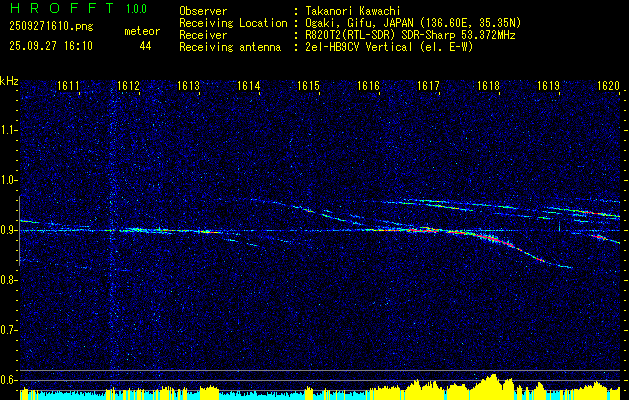The width and height of the screenshot is (629, 400).
Task: Click the 1617 time marker
Action: click(428, 85)
